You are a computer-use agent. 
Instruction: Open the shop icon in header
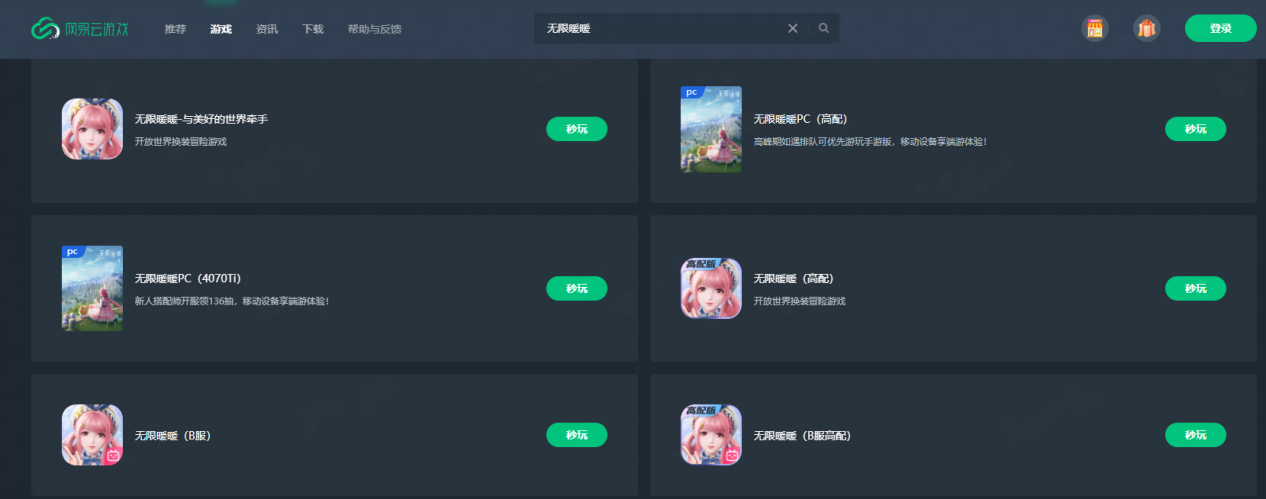pyautogui.click(x=1095, y=28)
